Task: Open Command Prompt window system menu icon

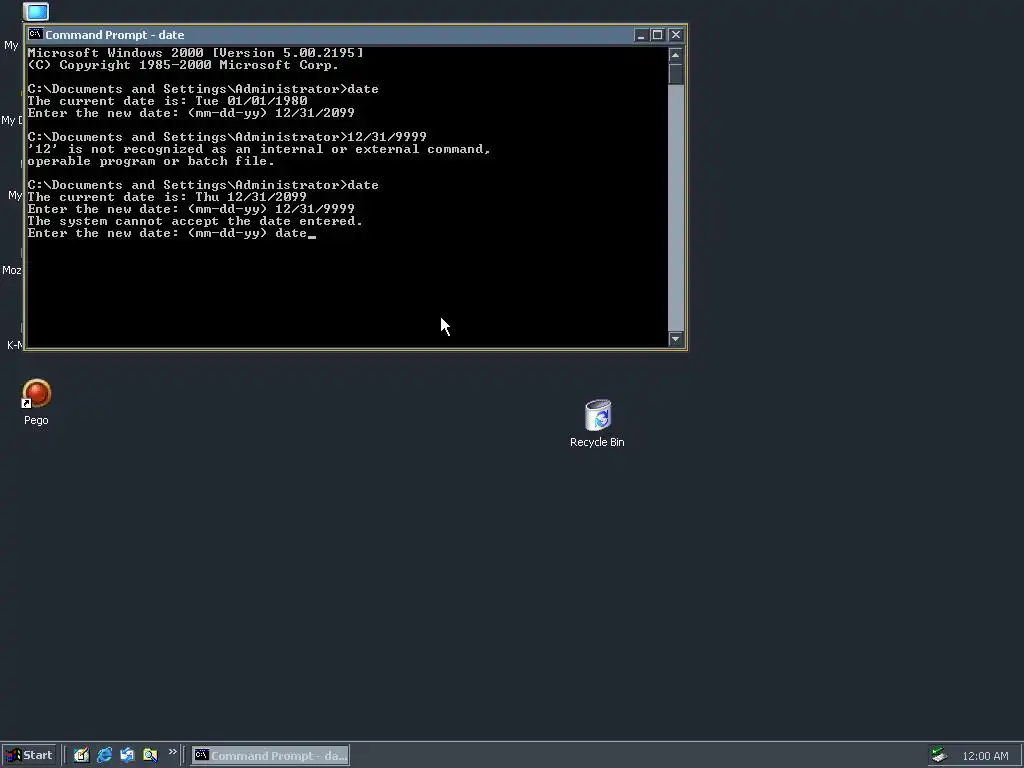Action: point(35,35)
